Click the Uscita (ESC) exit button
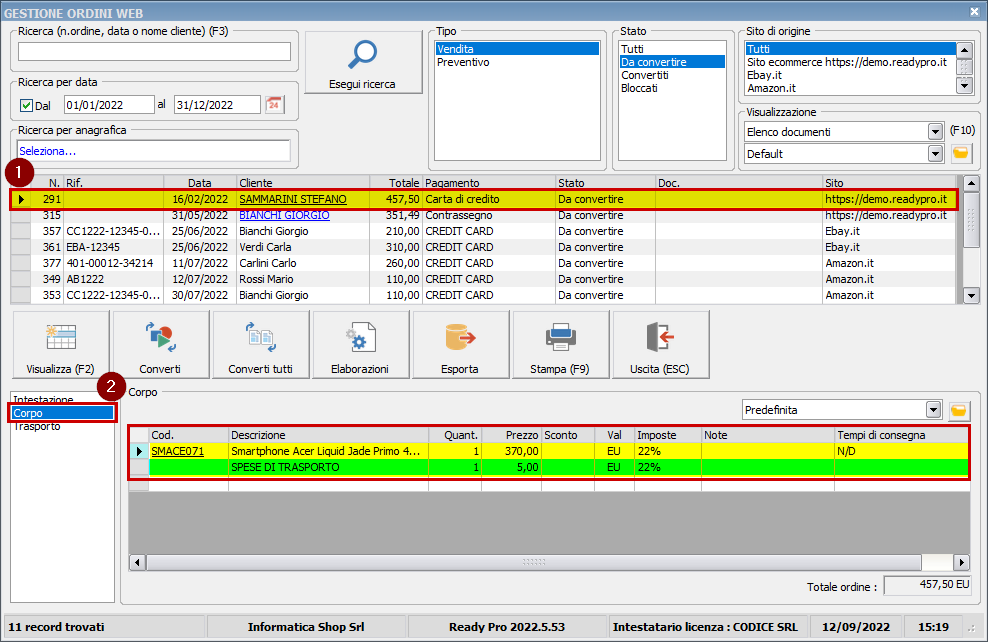The width and height of the screenshot is (988, 642). [x=660, y=345]
